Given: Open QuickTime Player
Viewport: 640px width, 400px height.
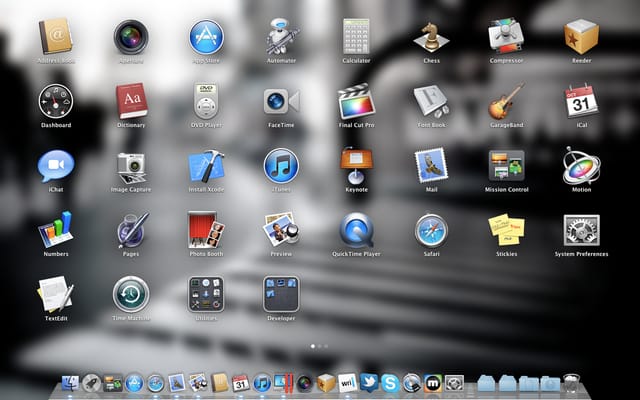Looking at the screenshot, I should pyautogui.click(x=356, y=230).
